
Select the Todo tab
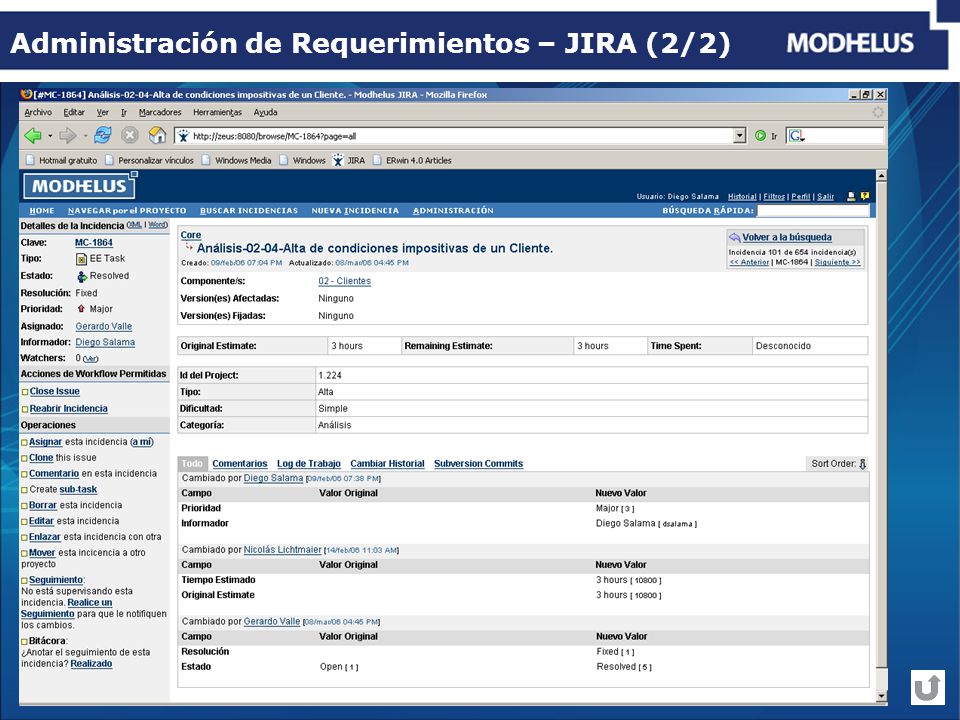[x=192, y=464]
